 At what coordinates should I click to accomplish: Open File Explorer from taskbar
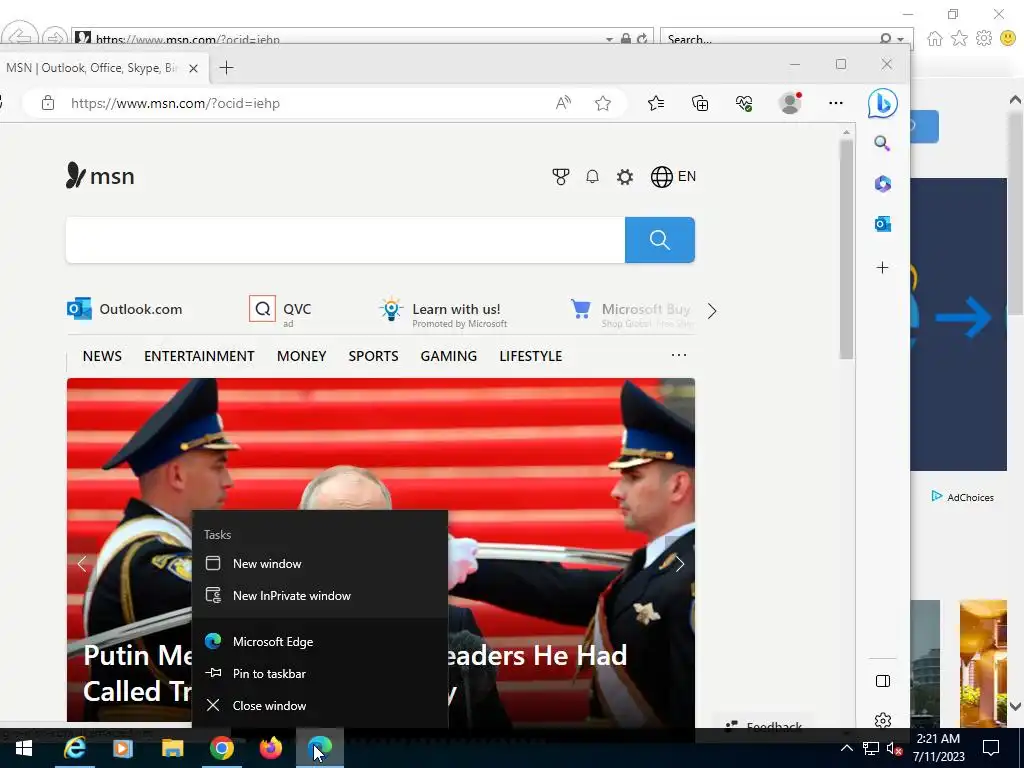pyautogui.click(x=172, y=748)
